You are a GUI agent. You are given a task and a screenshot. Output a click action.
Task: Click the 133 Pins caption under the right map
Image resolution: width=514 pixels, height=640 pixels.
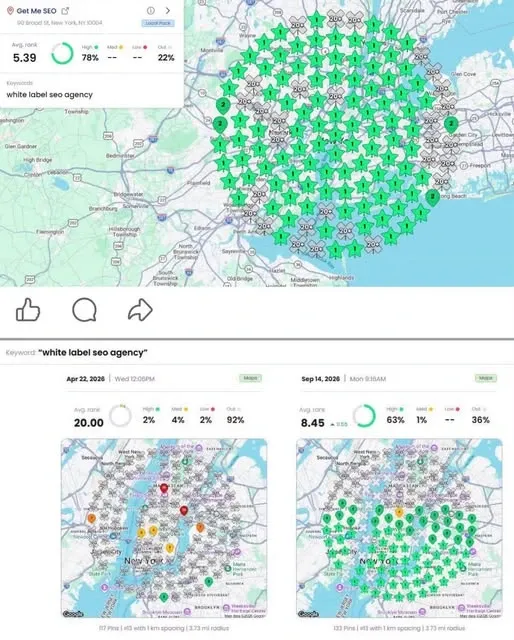399,628
